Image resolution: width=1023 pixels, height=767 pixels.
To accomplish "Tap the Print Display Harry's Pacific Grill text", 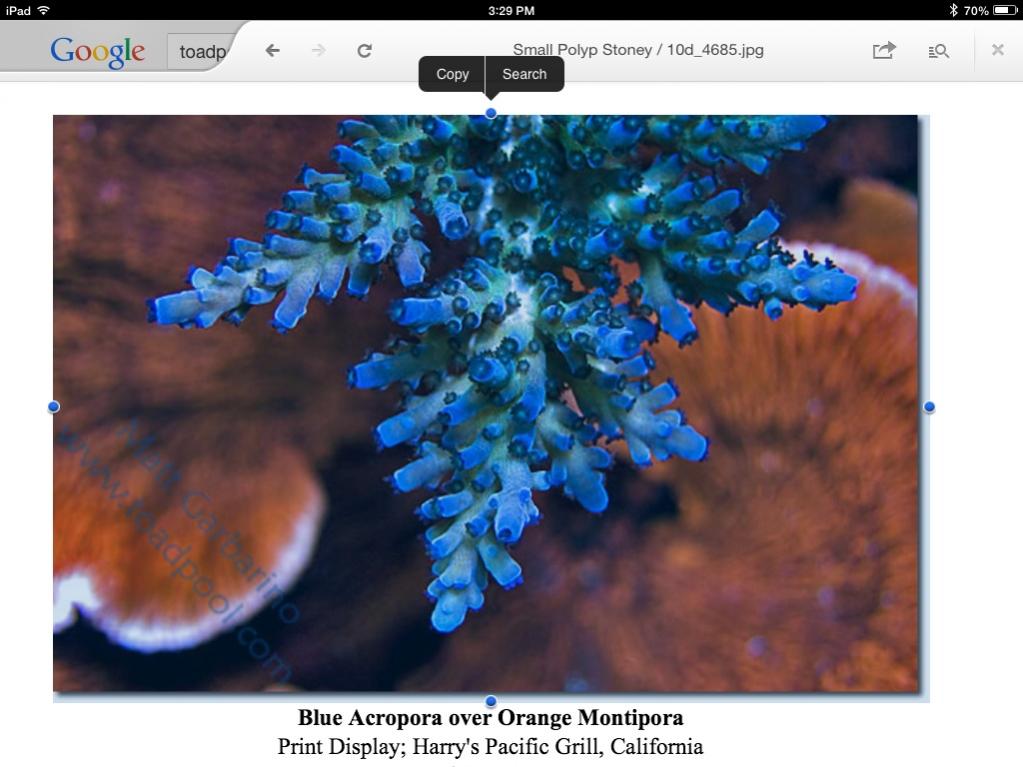I will [x=491, y=746].
